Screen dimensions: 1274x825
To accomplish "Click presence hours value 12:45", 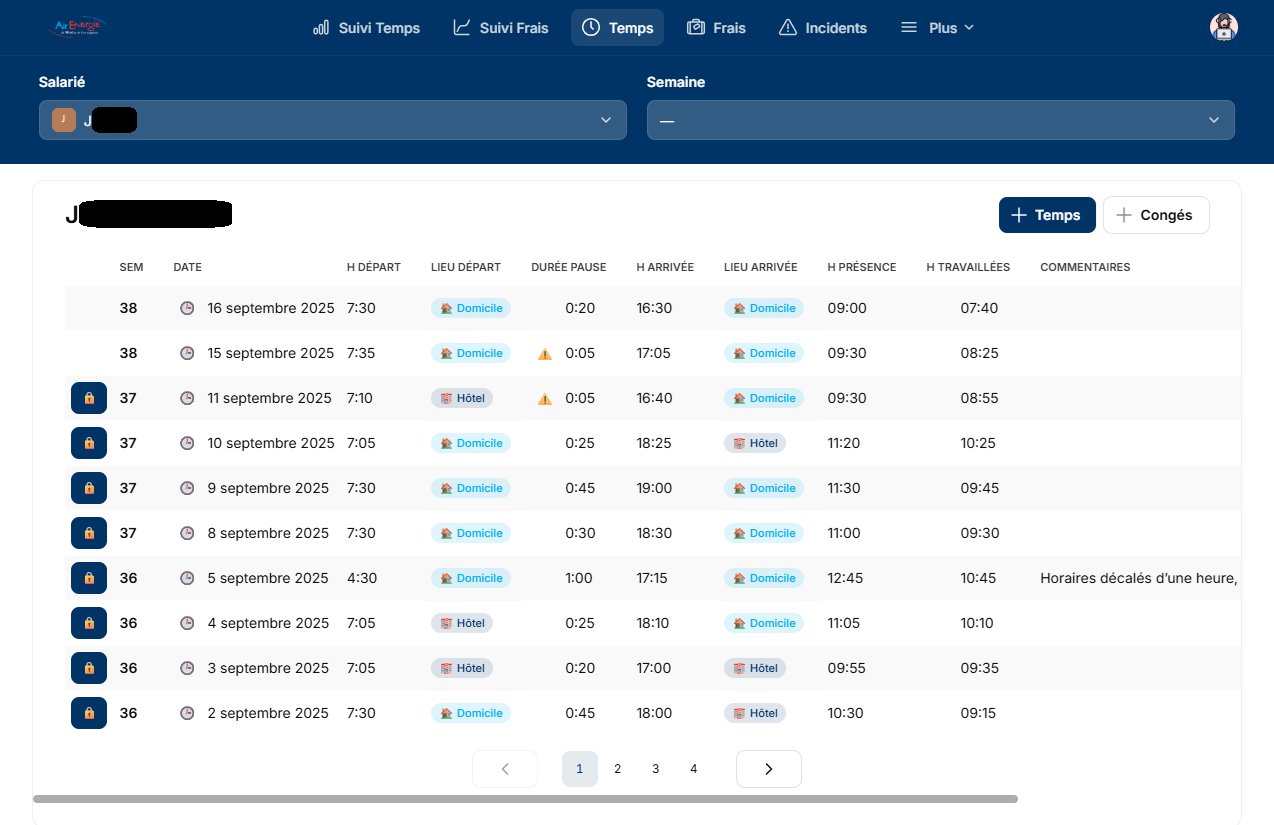I will click(845, 578).
